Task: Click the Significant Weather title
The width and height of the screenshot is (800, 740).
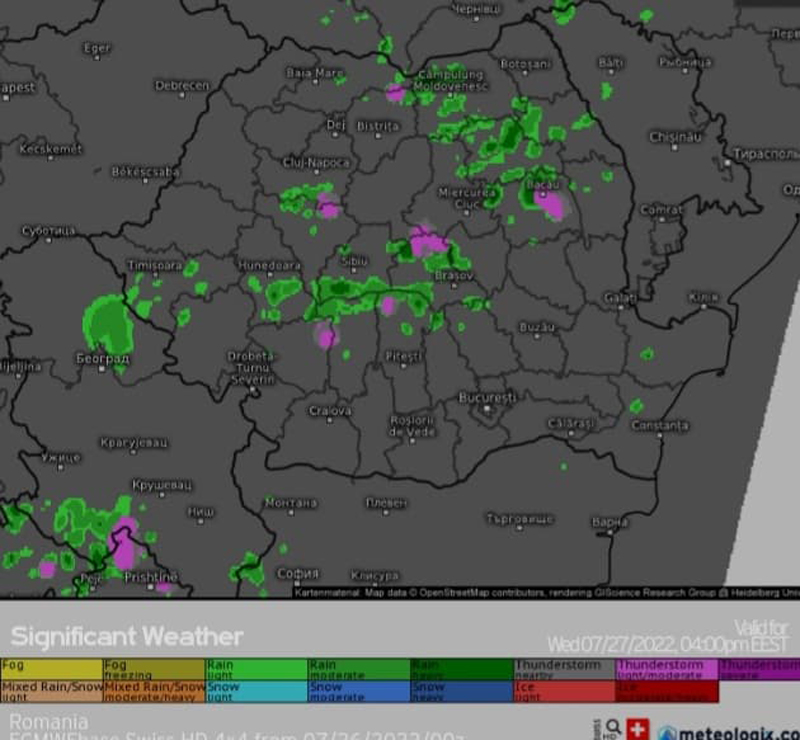Action: coord(127,636)
